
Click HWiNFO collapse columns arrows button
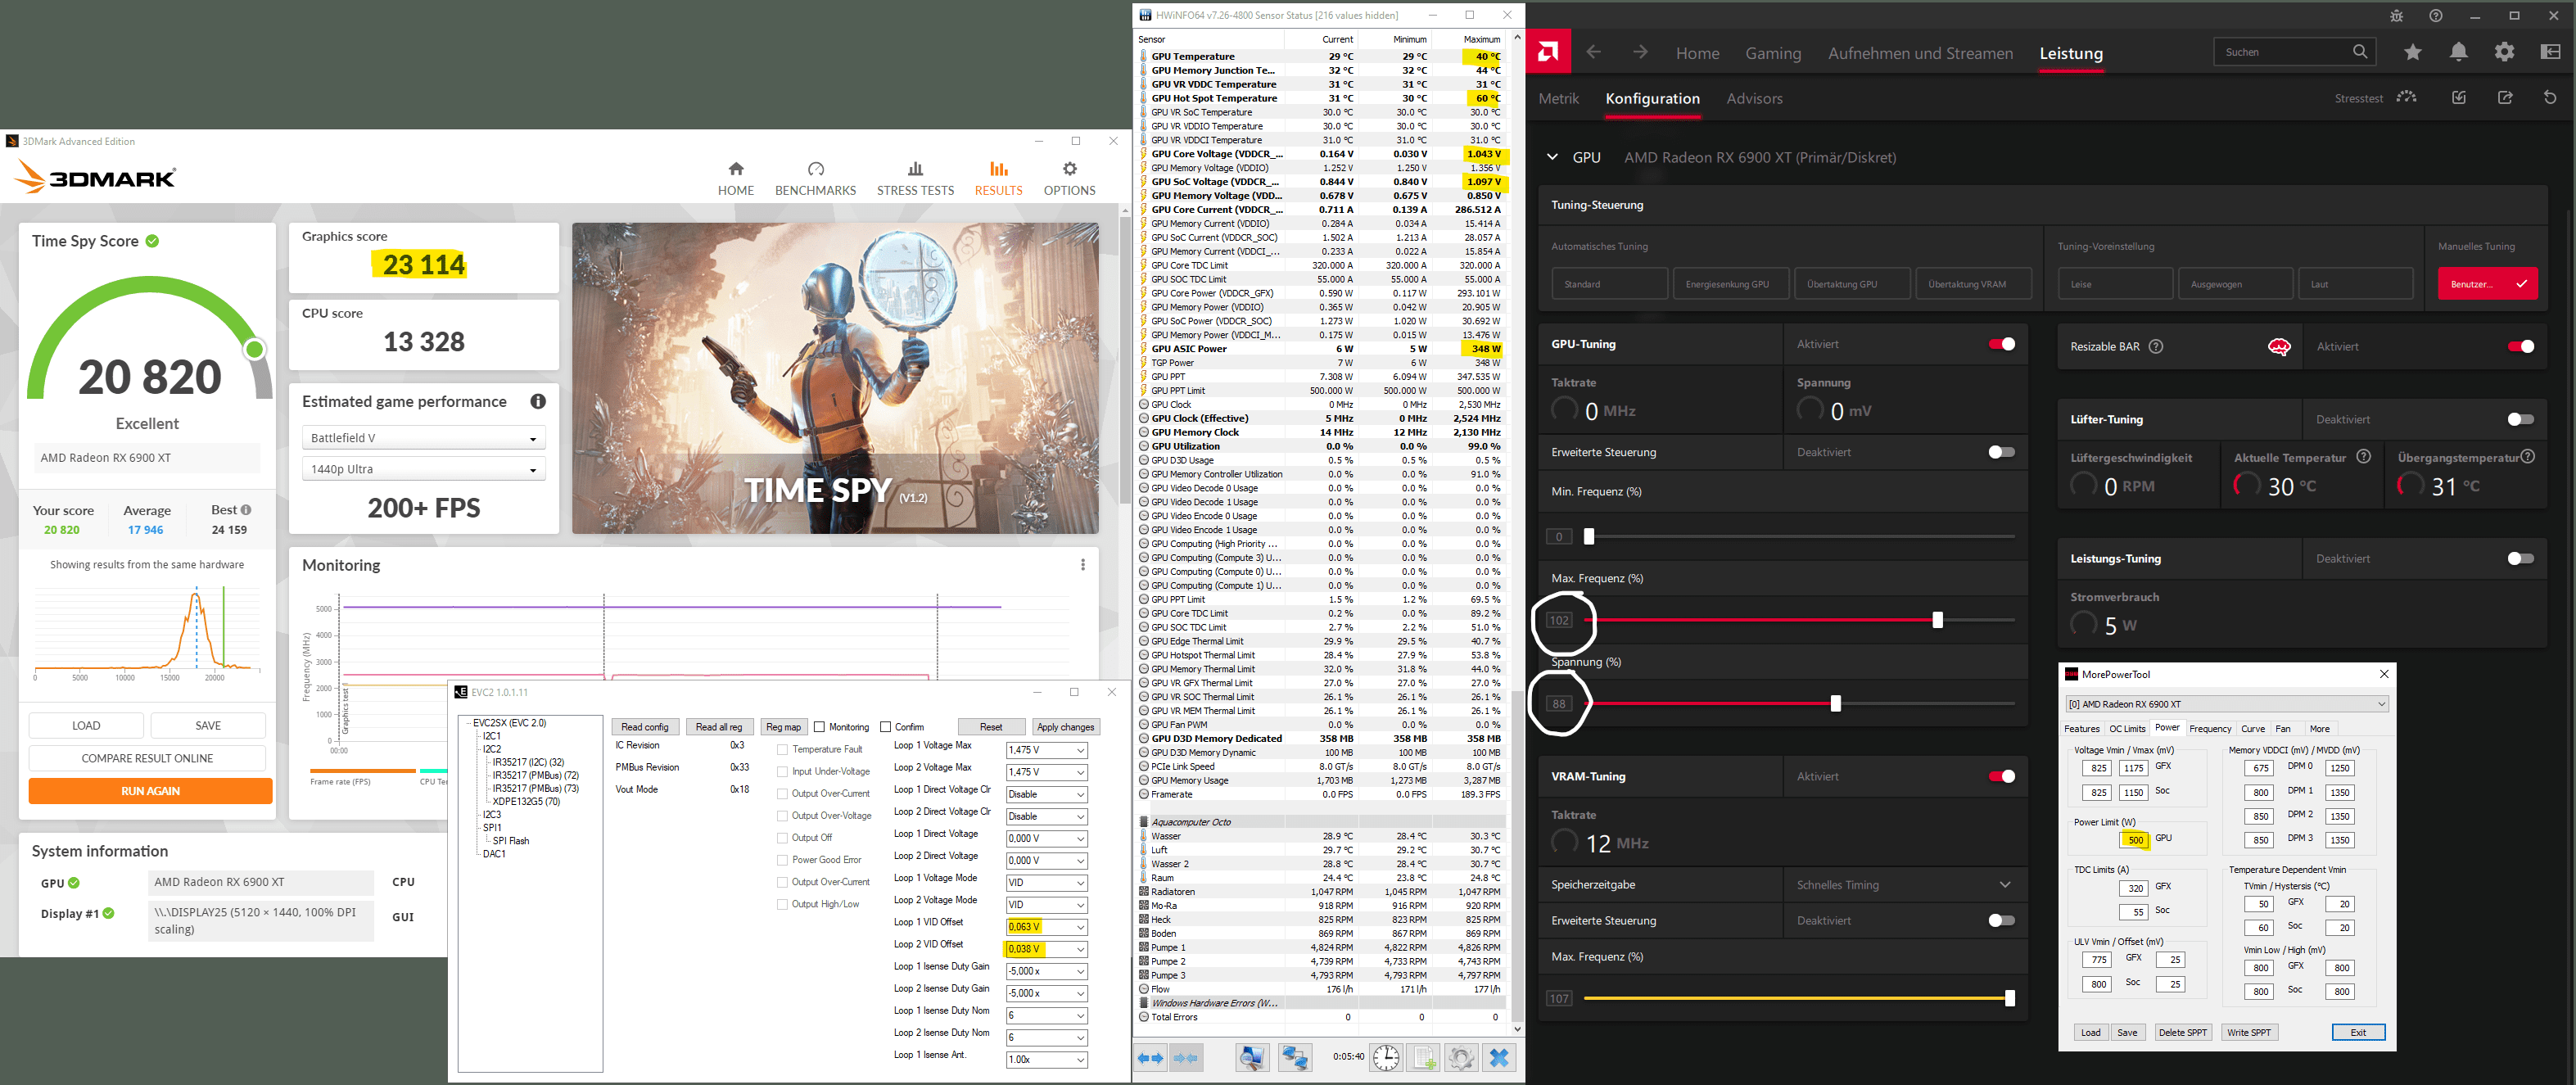1186,1057
